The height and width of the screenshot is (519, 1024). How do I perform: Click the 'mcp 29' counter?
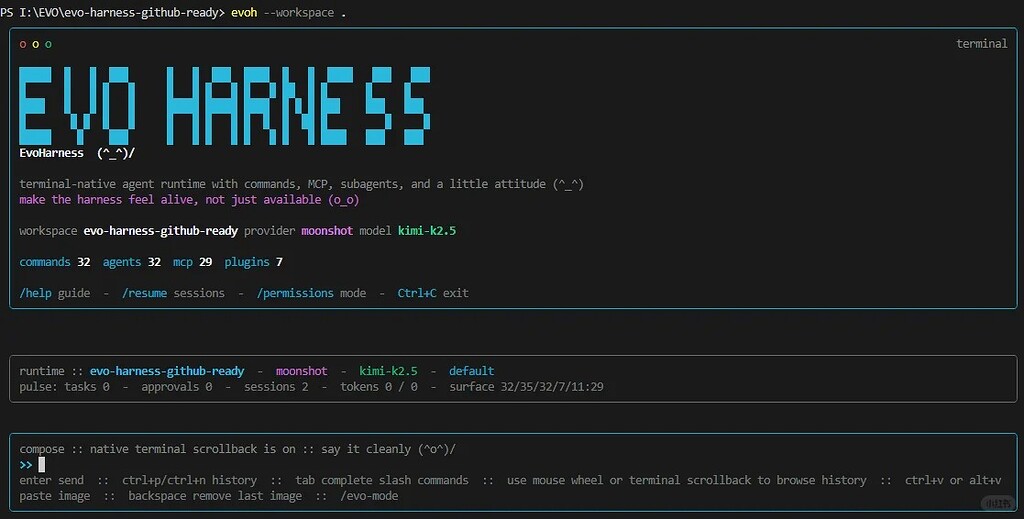click(x=193, y=262)
